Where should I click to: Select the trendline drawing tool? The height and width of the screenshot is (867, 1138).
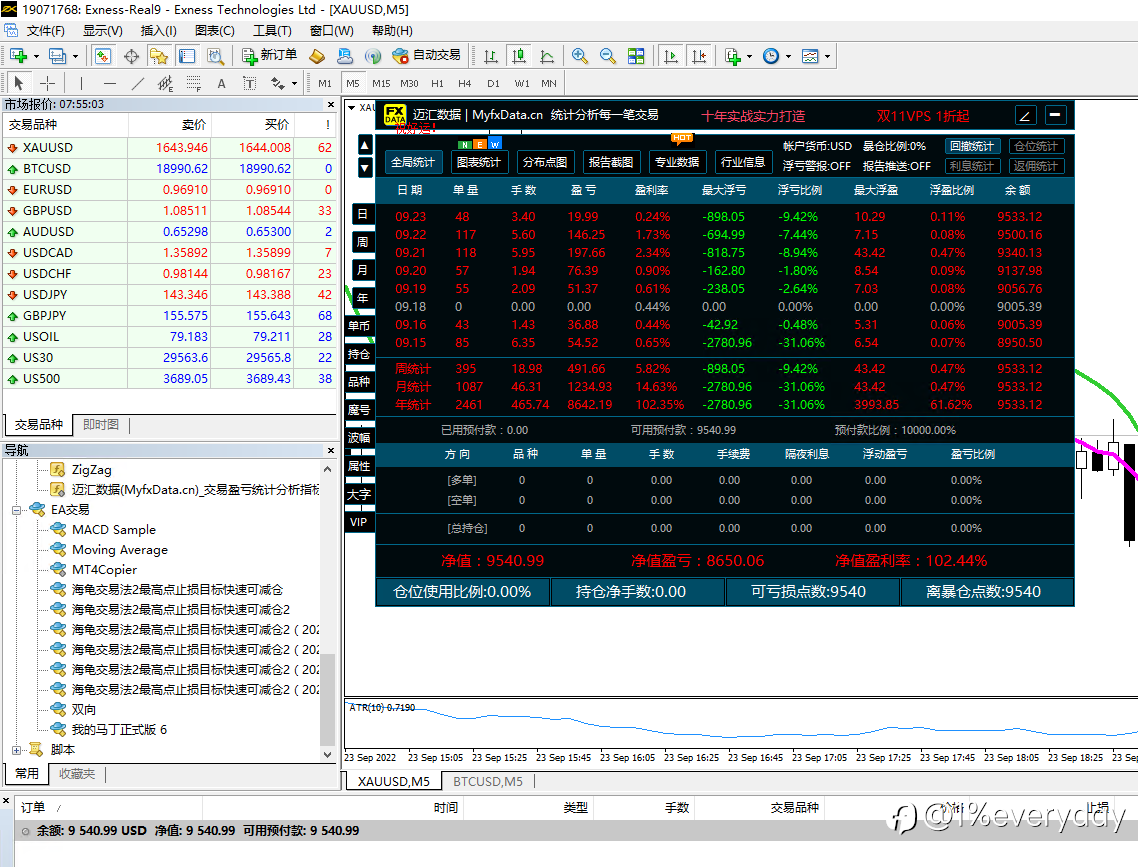[138, 83]
